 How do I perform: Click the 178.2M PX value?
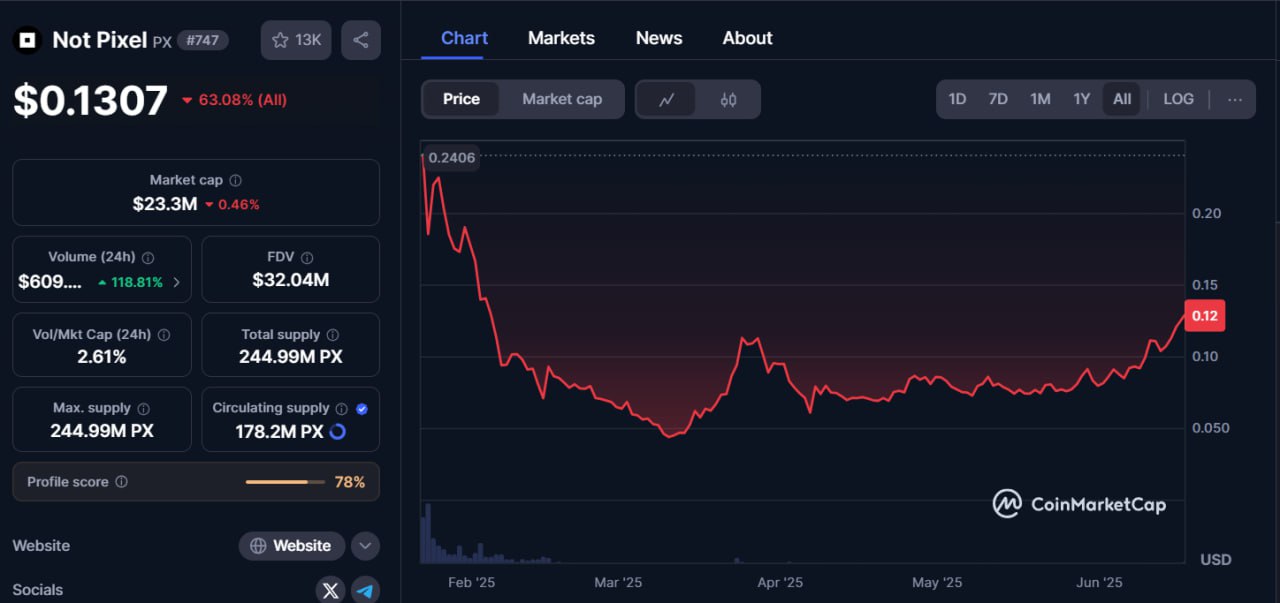pos(281,432)
